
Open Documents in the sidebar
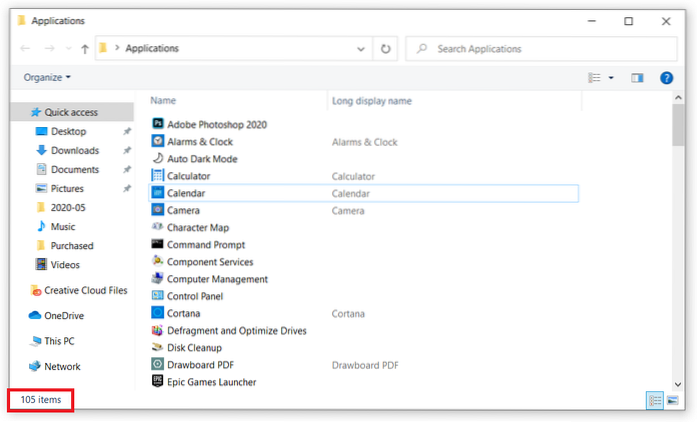click(75, 169)
